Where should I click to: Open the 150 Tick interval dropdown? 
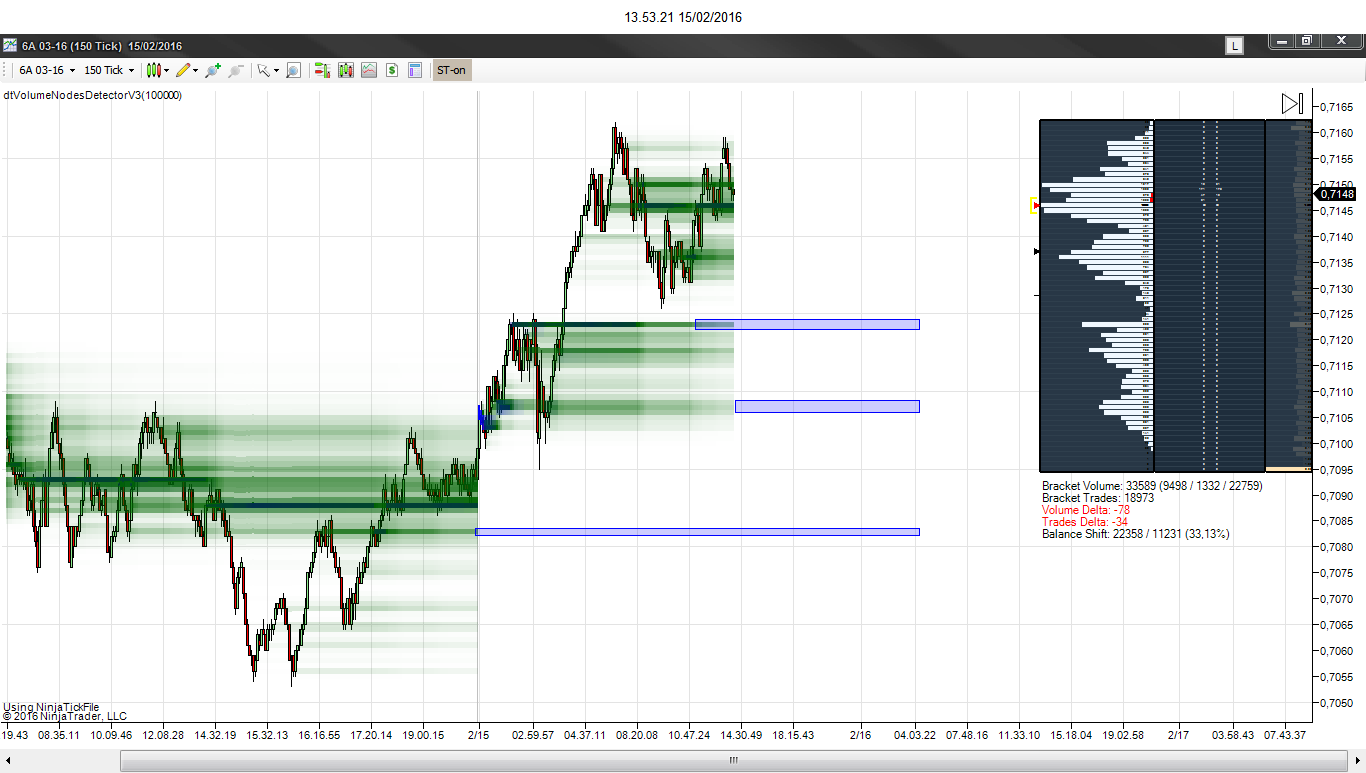pos(109,70)
